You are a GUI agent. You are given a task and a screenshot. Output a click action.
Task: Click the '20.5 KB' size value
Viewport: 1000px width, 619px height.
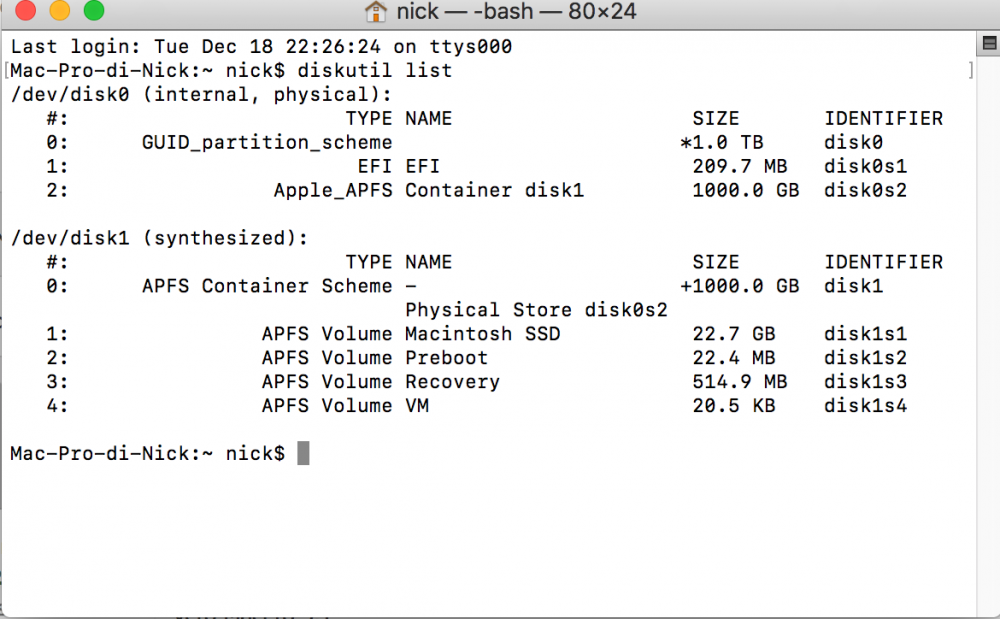pyautogui.click(x=734, y=405)
